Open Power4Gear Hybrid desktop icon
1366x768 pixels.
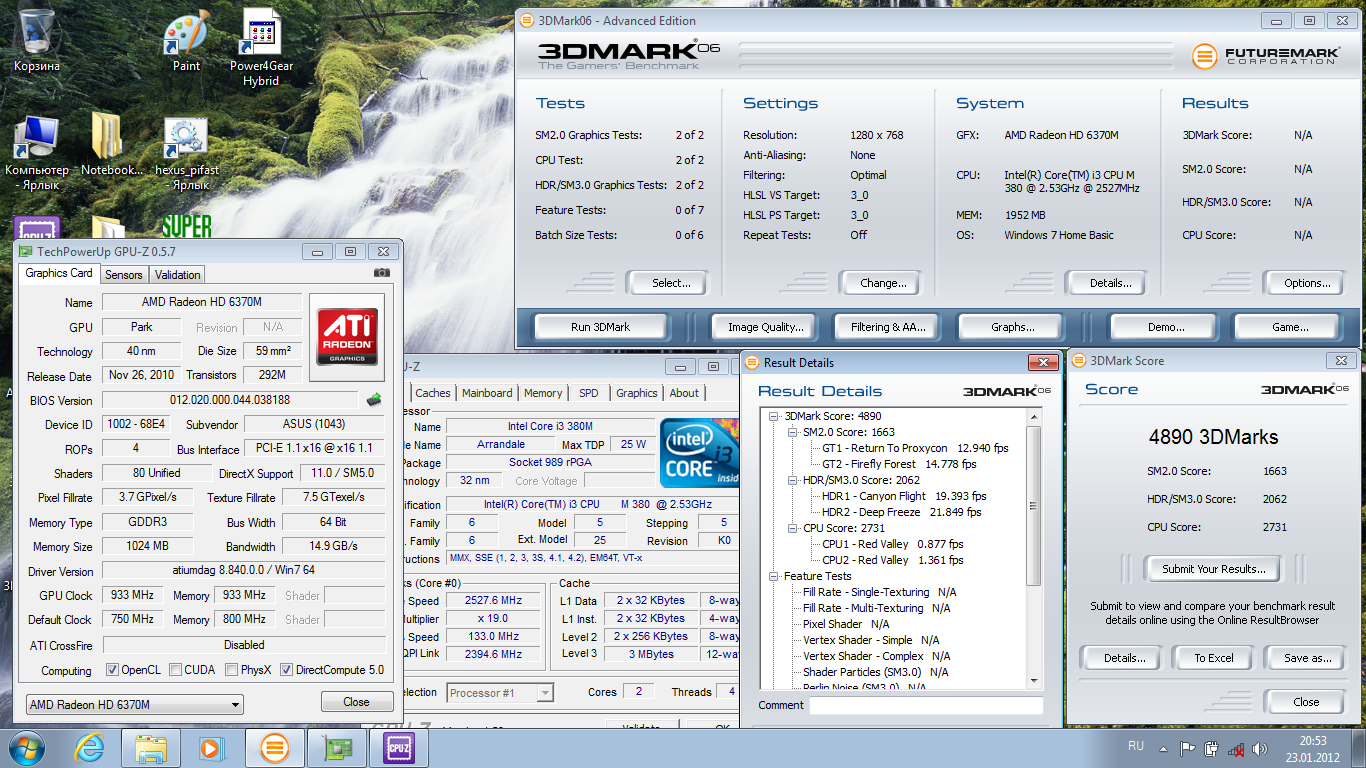[261, 47]
